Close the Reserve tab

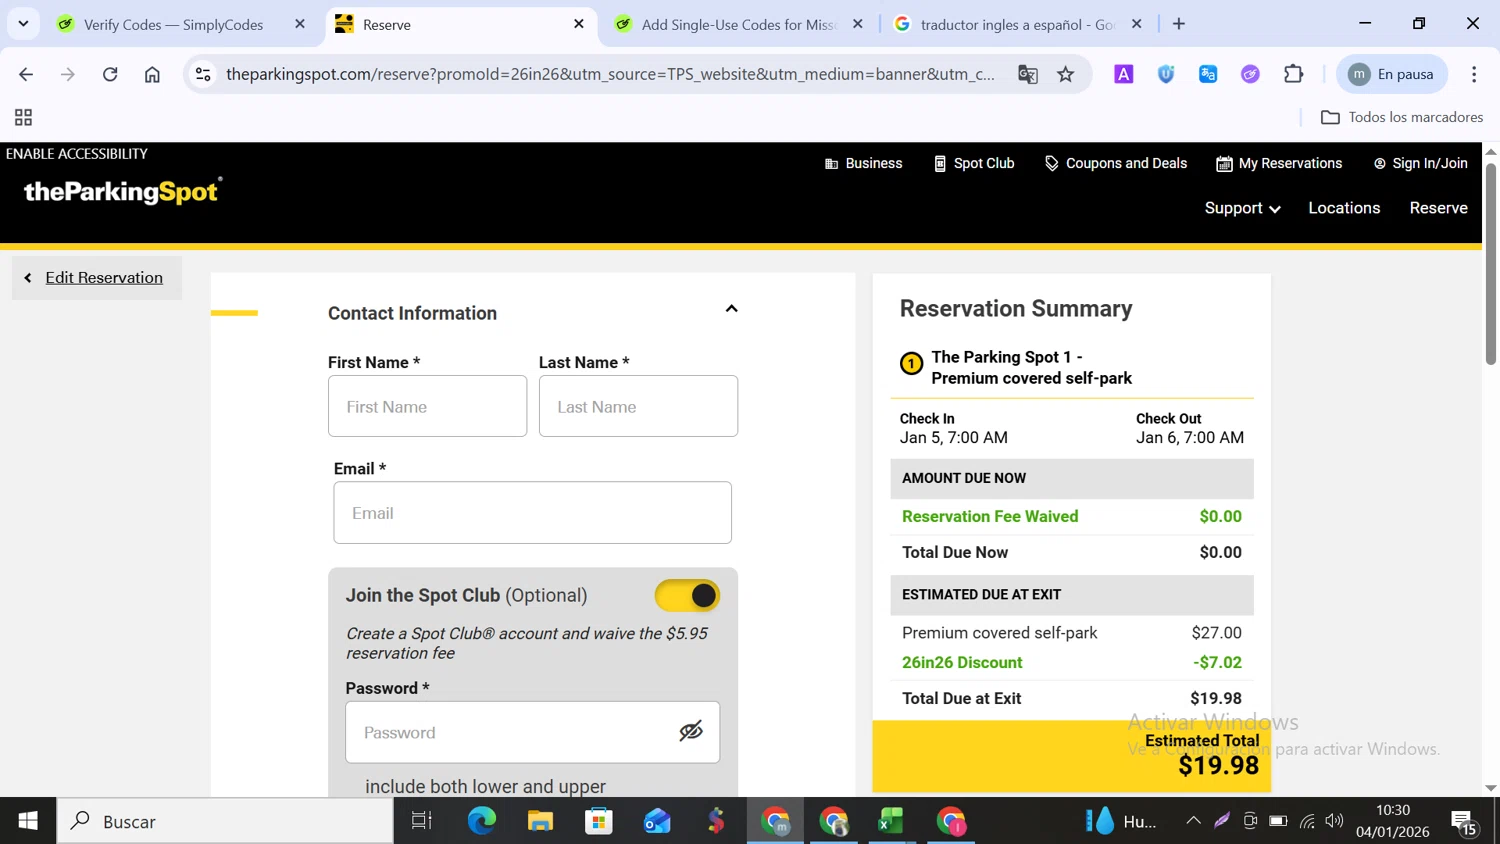(x=579, y=24)
